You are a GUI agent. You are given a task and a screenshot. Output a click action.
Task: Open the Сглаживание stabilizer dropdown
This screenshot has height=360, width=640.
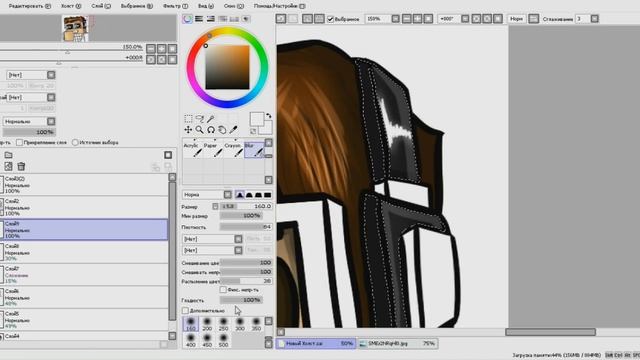pyautogui.click(x=595, y=19)
